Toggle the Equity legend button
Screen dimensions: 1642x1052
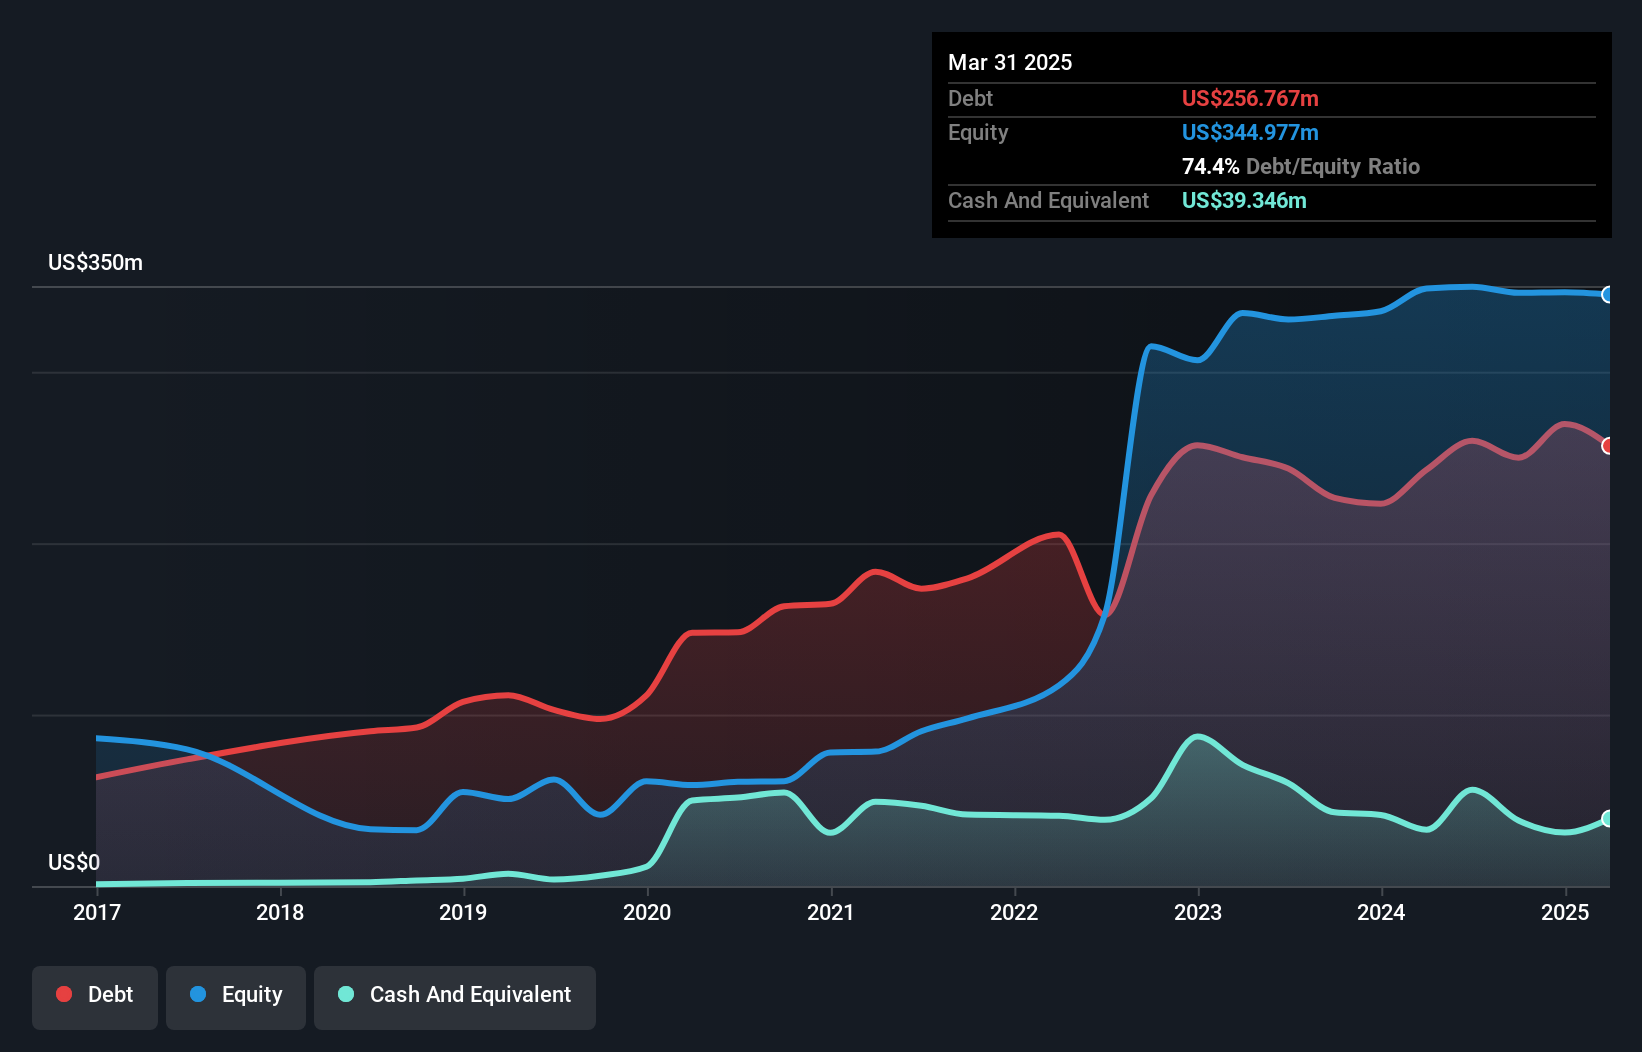236,997
